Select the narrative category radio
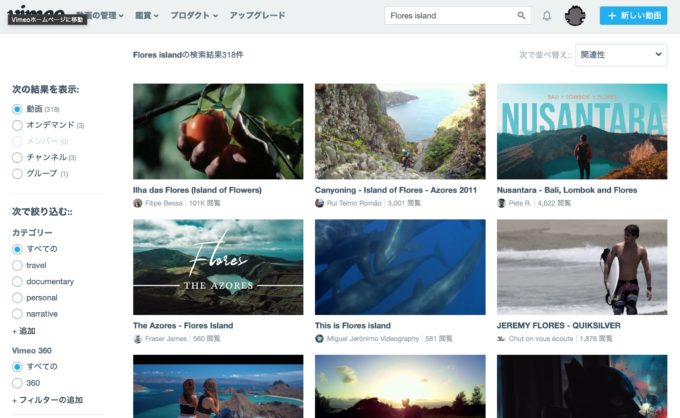 pos(17,314)
